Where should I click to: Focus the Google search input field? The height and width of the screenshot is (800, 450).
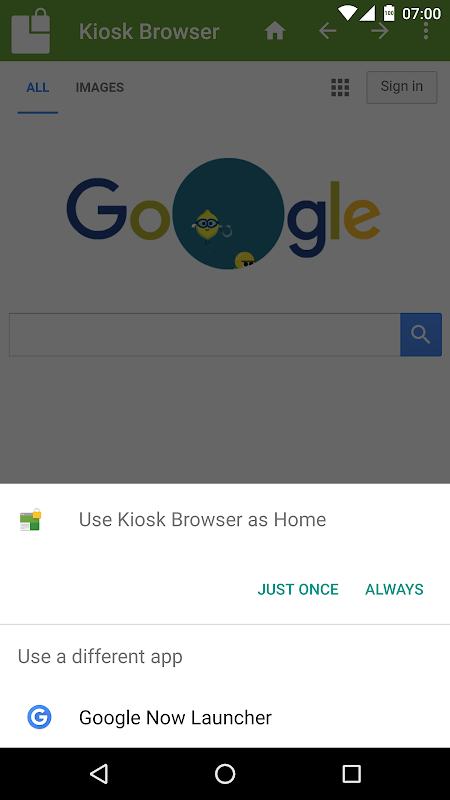pos(205,335)
